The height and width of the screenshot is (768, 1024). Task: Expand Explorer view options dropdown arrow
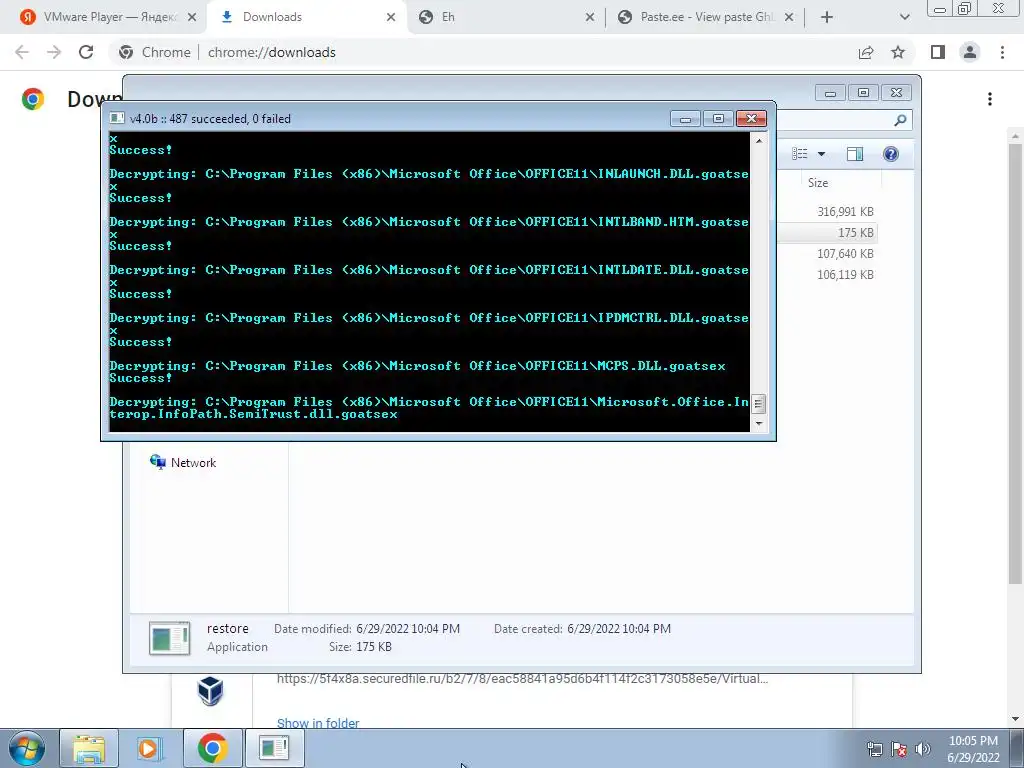pyautogui.click(x=822, y=154)
